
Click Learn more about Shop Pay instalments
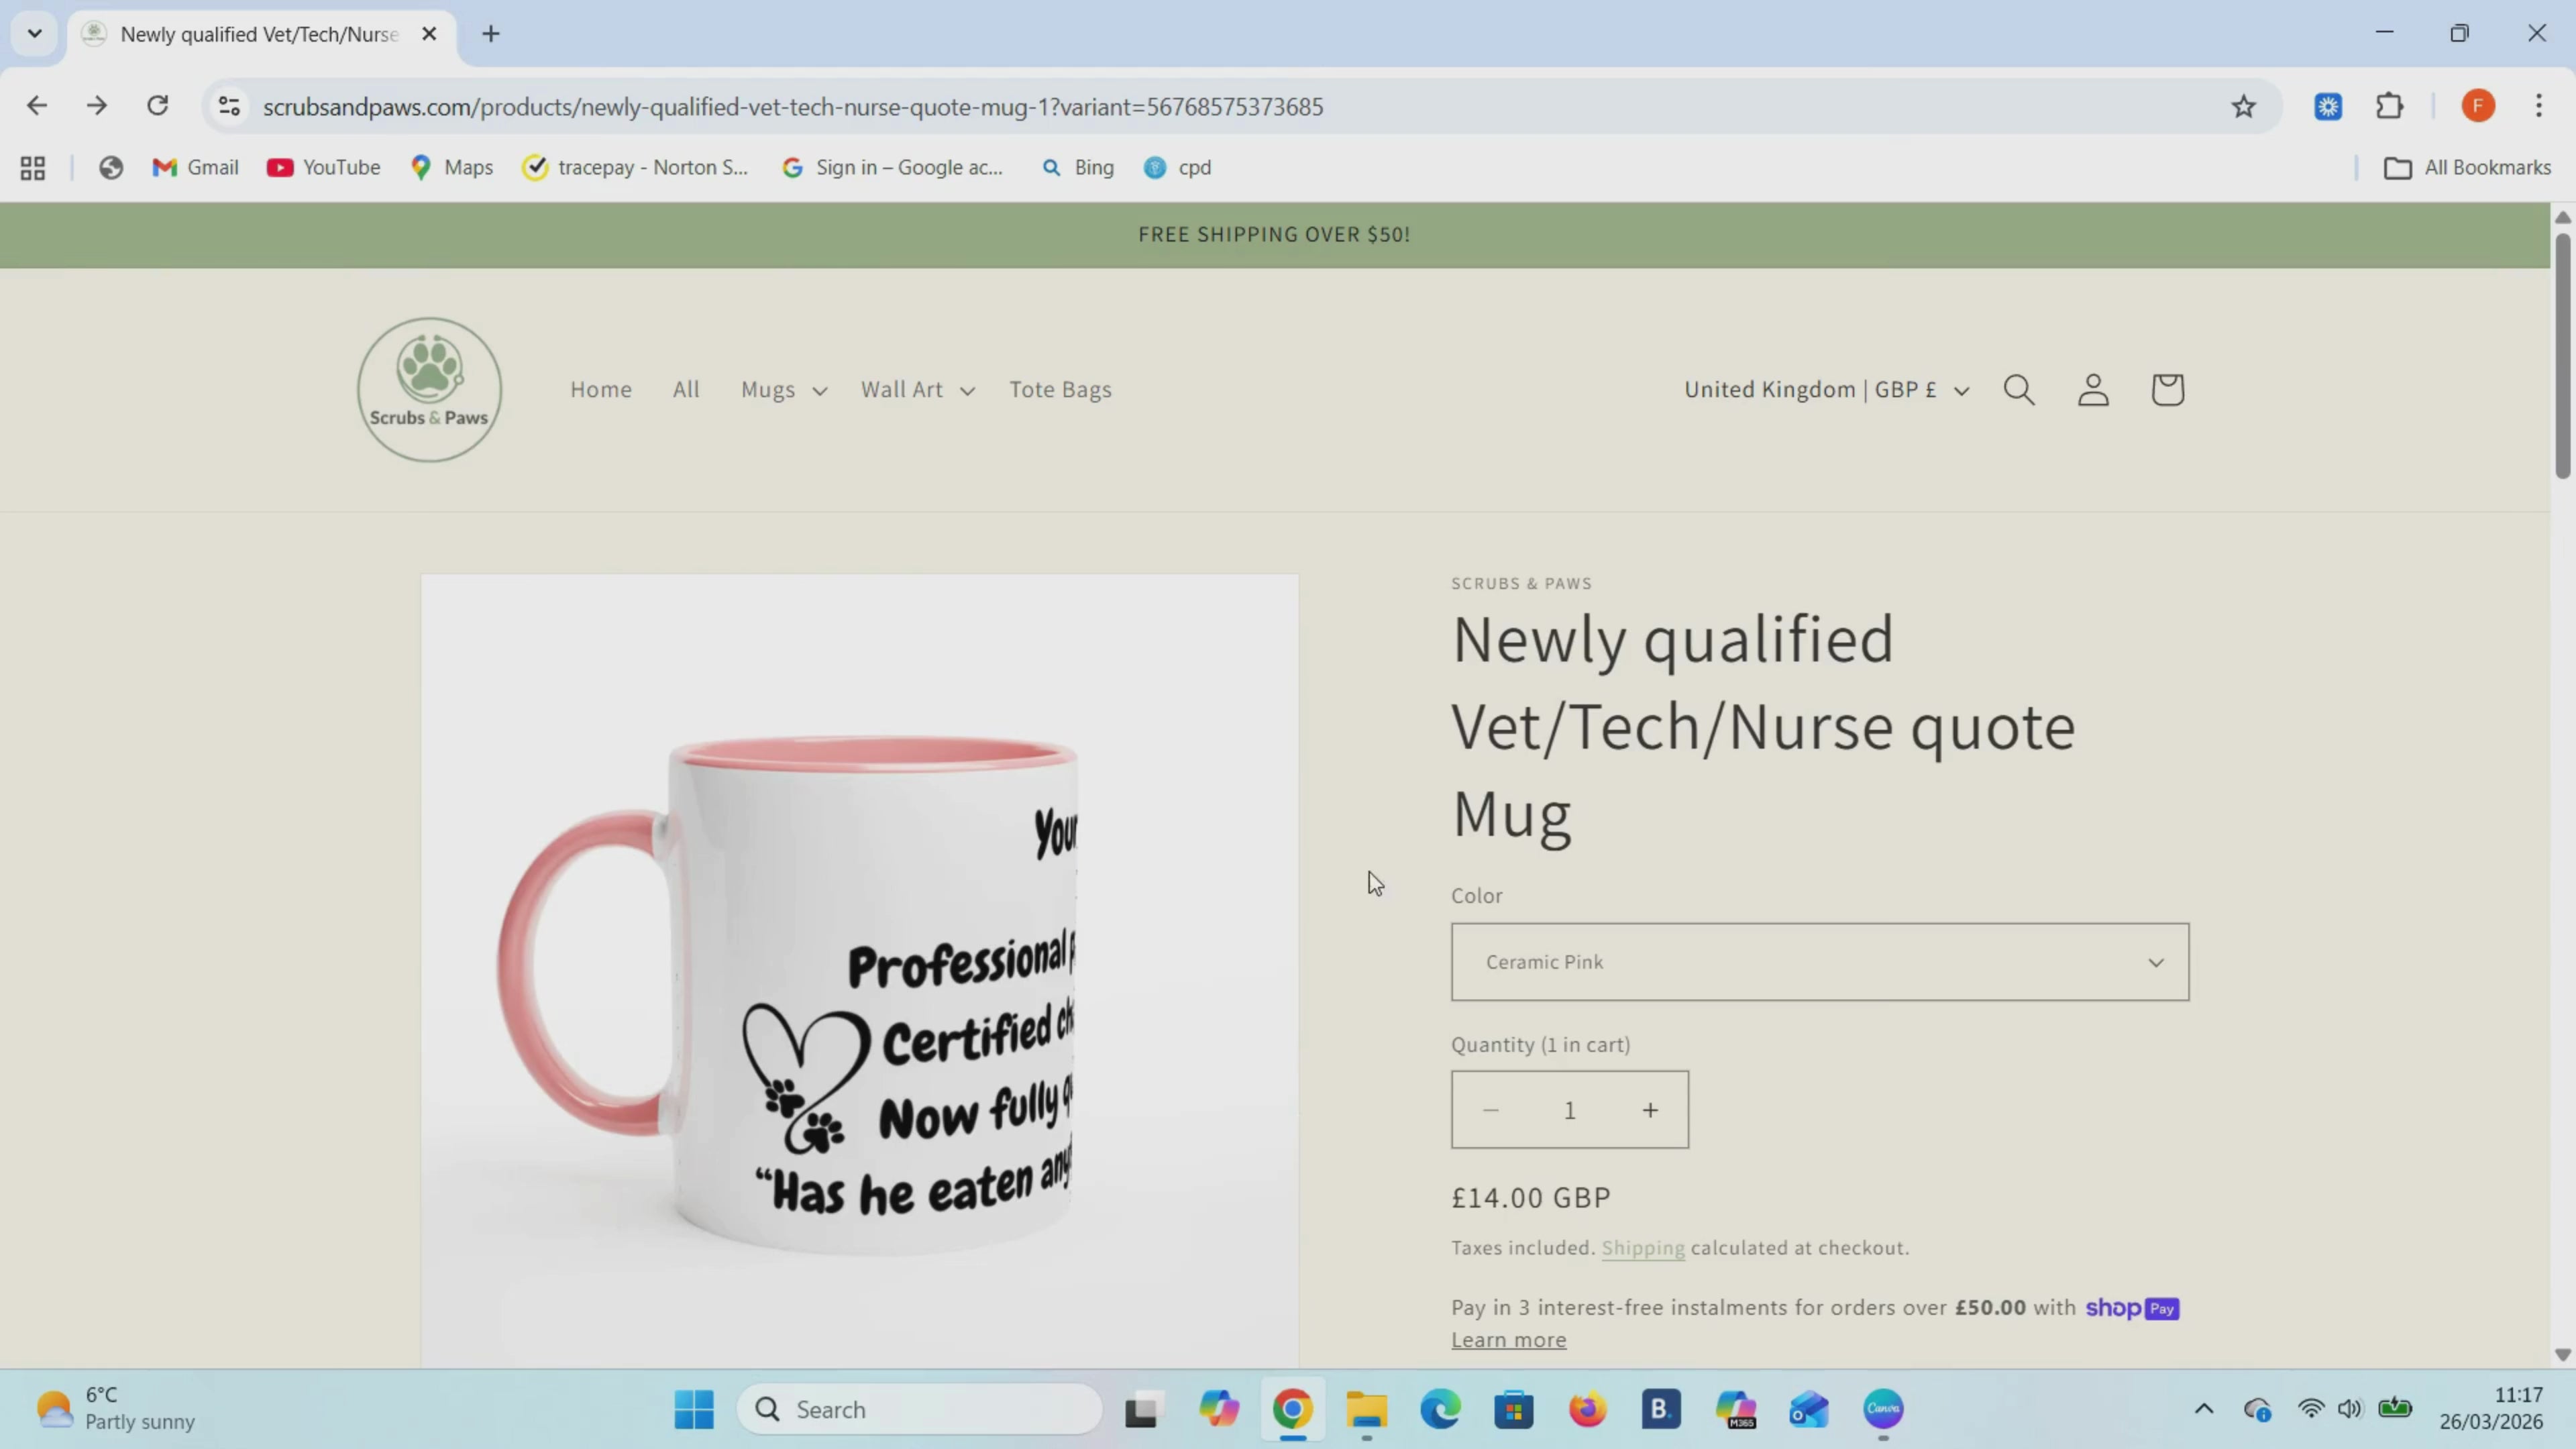click(x=1508, y=1340)
